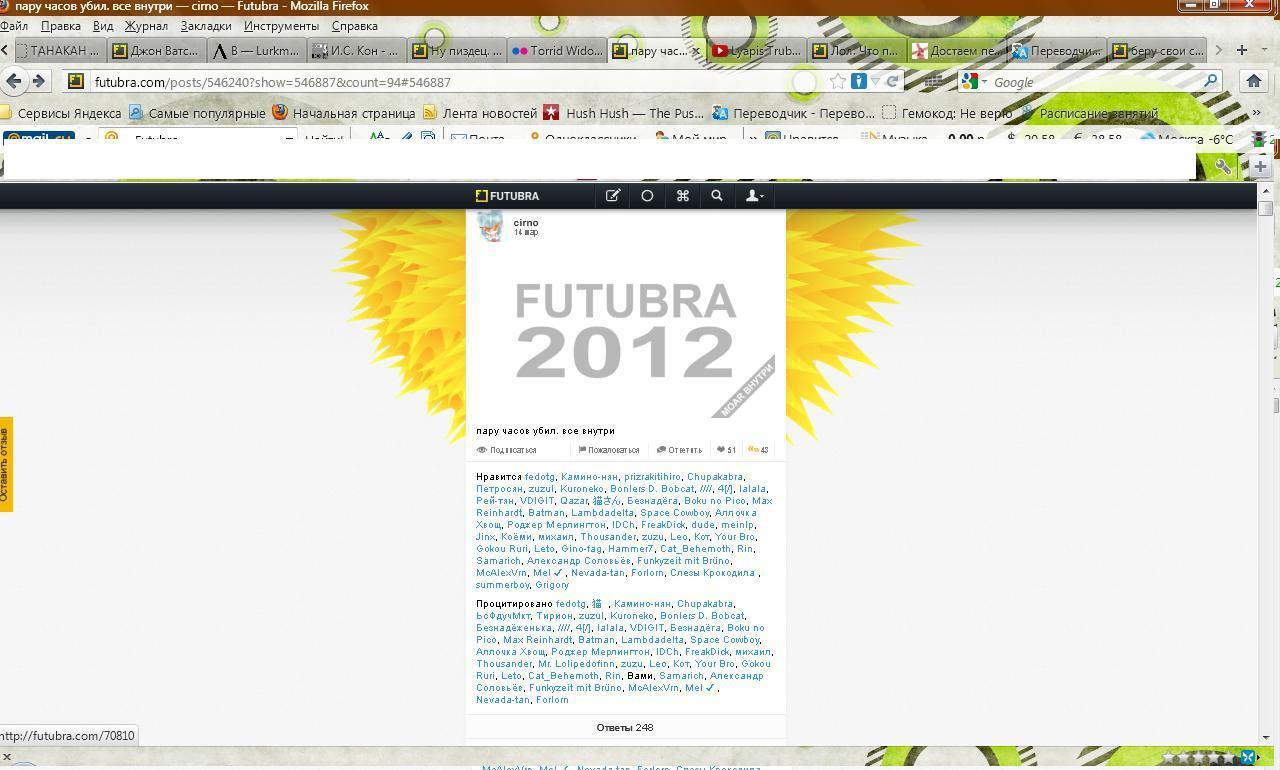Click the quote counter 43

pos(758,450)
